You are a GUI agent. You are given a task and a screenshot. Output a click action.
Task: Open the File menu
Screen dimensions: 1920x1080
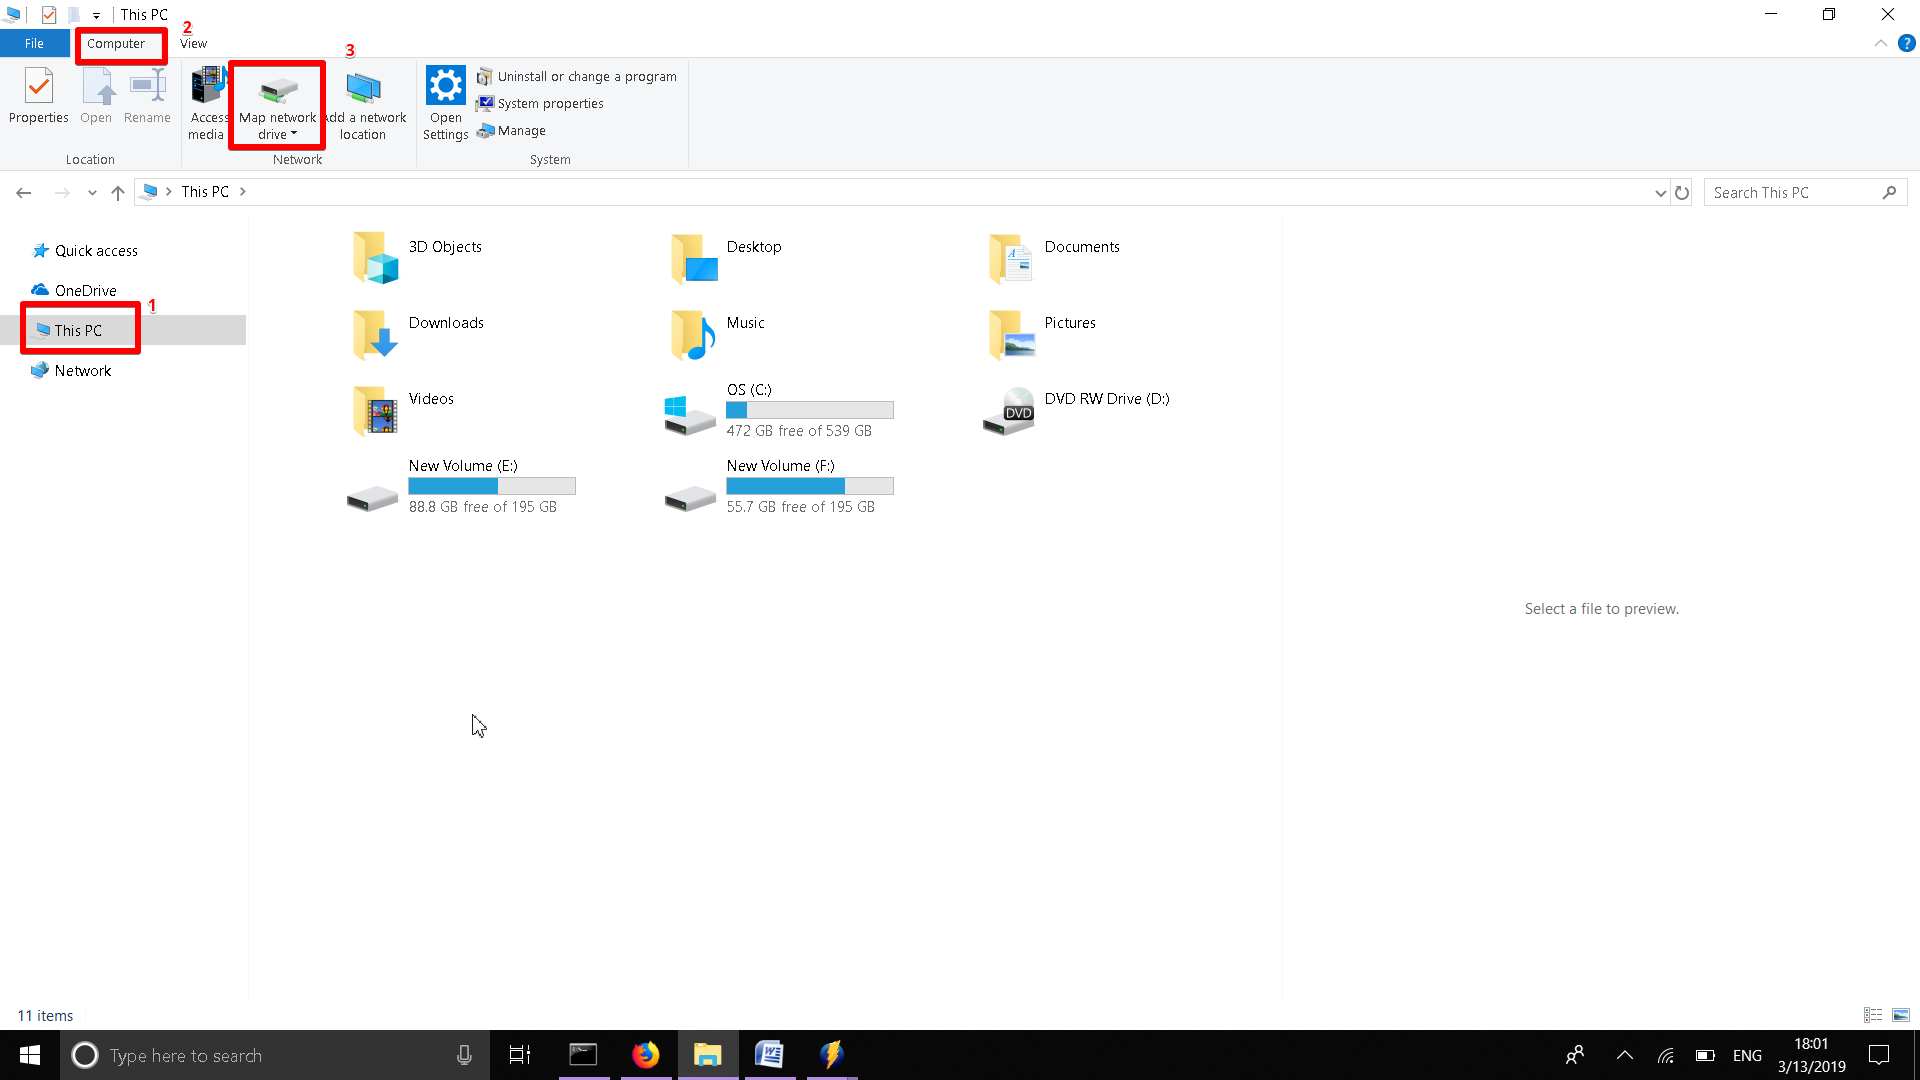[34, 43]
